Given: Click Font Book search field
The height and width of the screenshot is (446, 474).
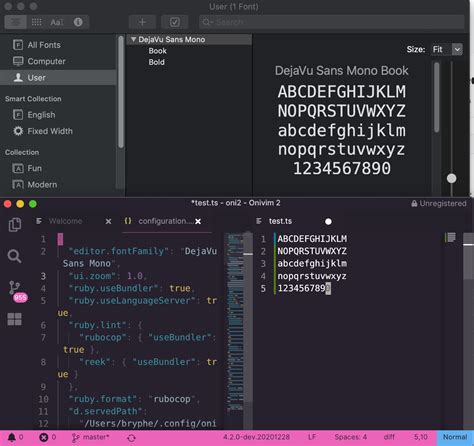Looking at the screenshot, I should 332,22.
